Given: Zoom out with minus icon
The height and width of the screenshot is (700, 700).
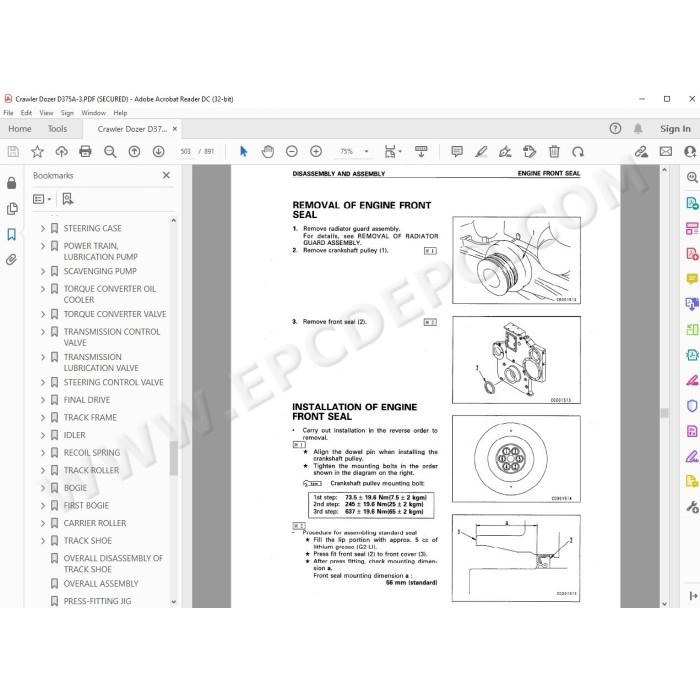Looking at the screenshot, I should [292, 152].
